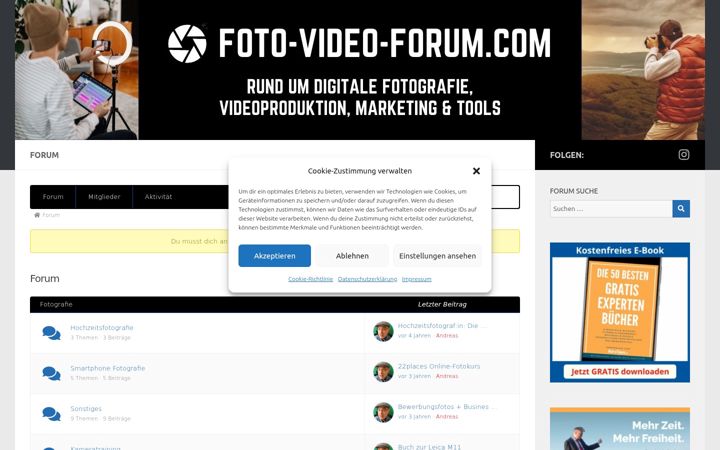Click the Forum breadcrumb text

coord(51,215)
